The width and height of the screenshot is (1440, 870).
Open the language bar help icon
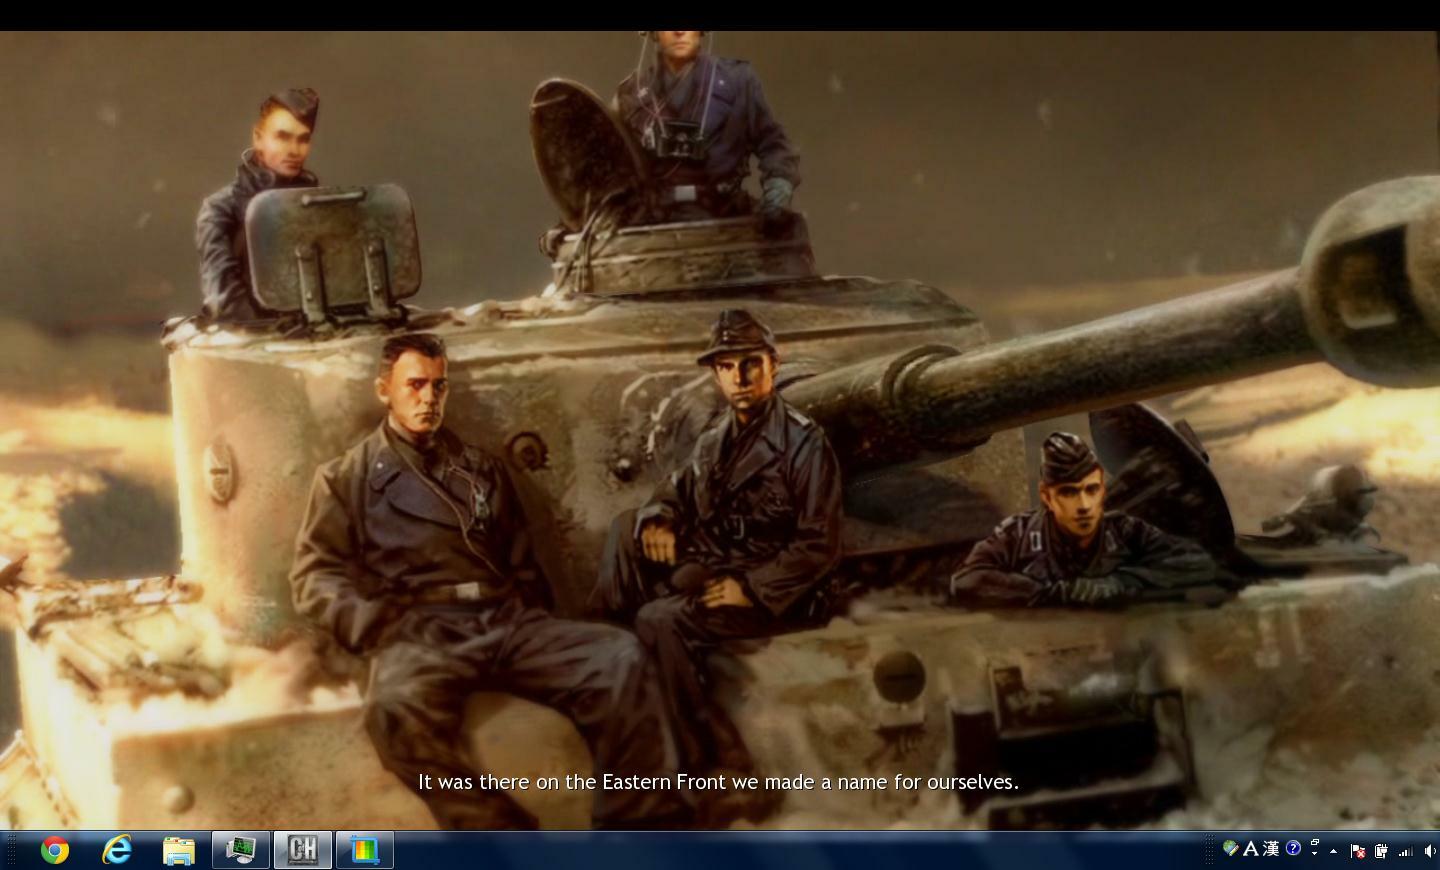(x=1293, y=848)
